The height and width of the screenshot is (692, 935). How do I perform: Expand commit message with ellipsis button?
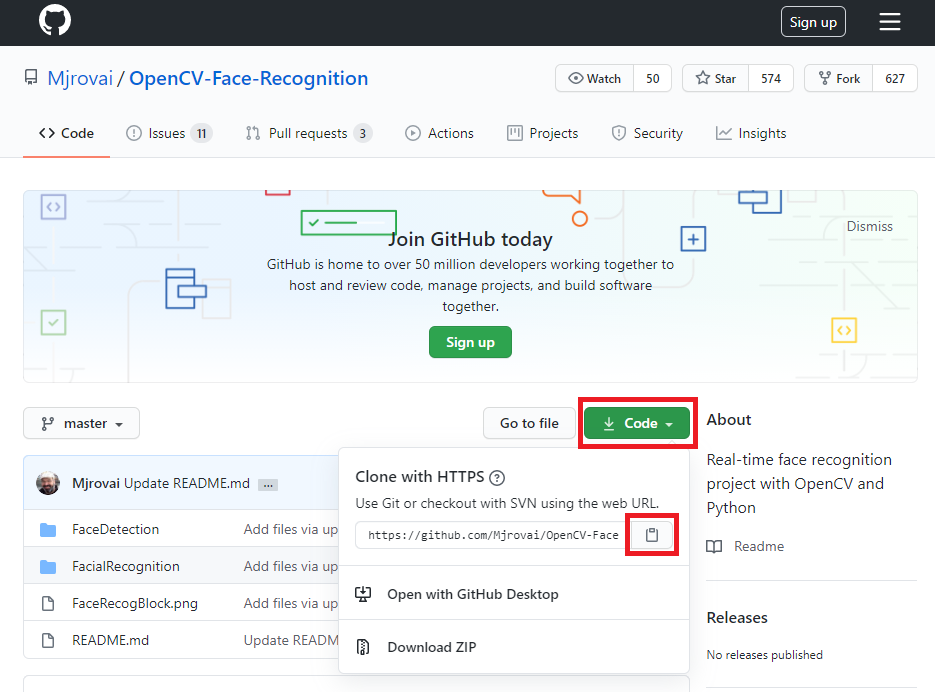(268, 484)
